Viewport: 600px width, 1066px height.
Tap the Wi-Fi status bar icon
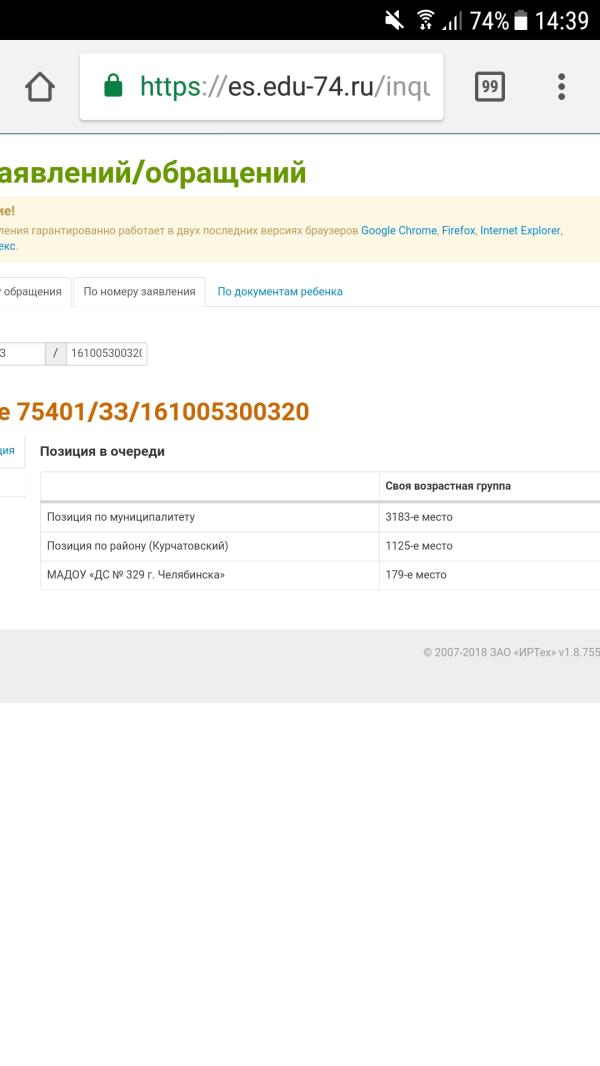pos(425,20)
